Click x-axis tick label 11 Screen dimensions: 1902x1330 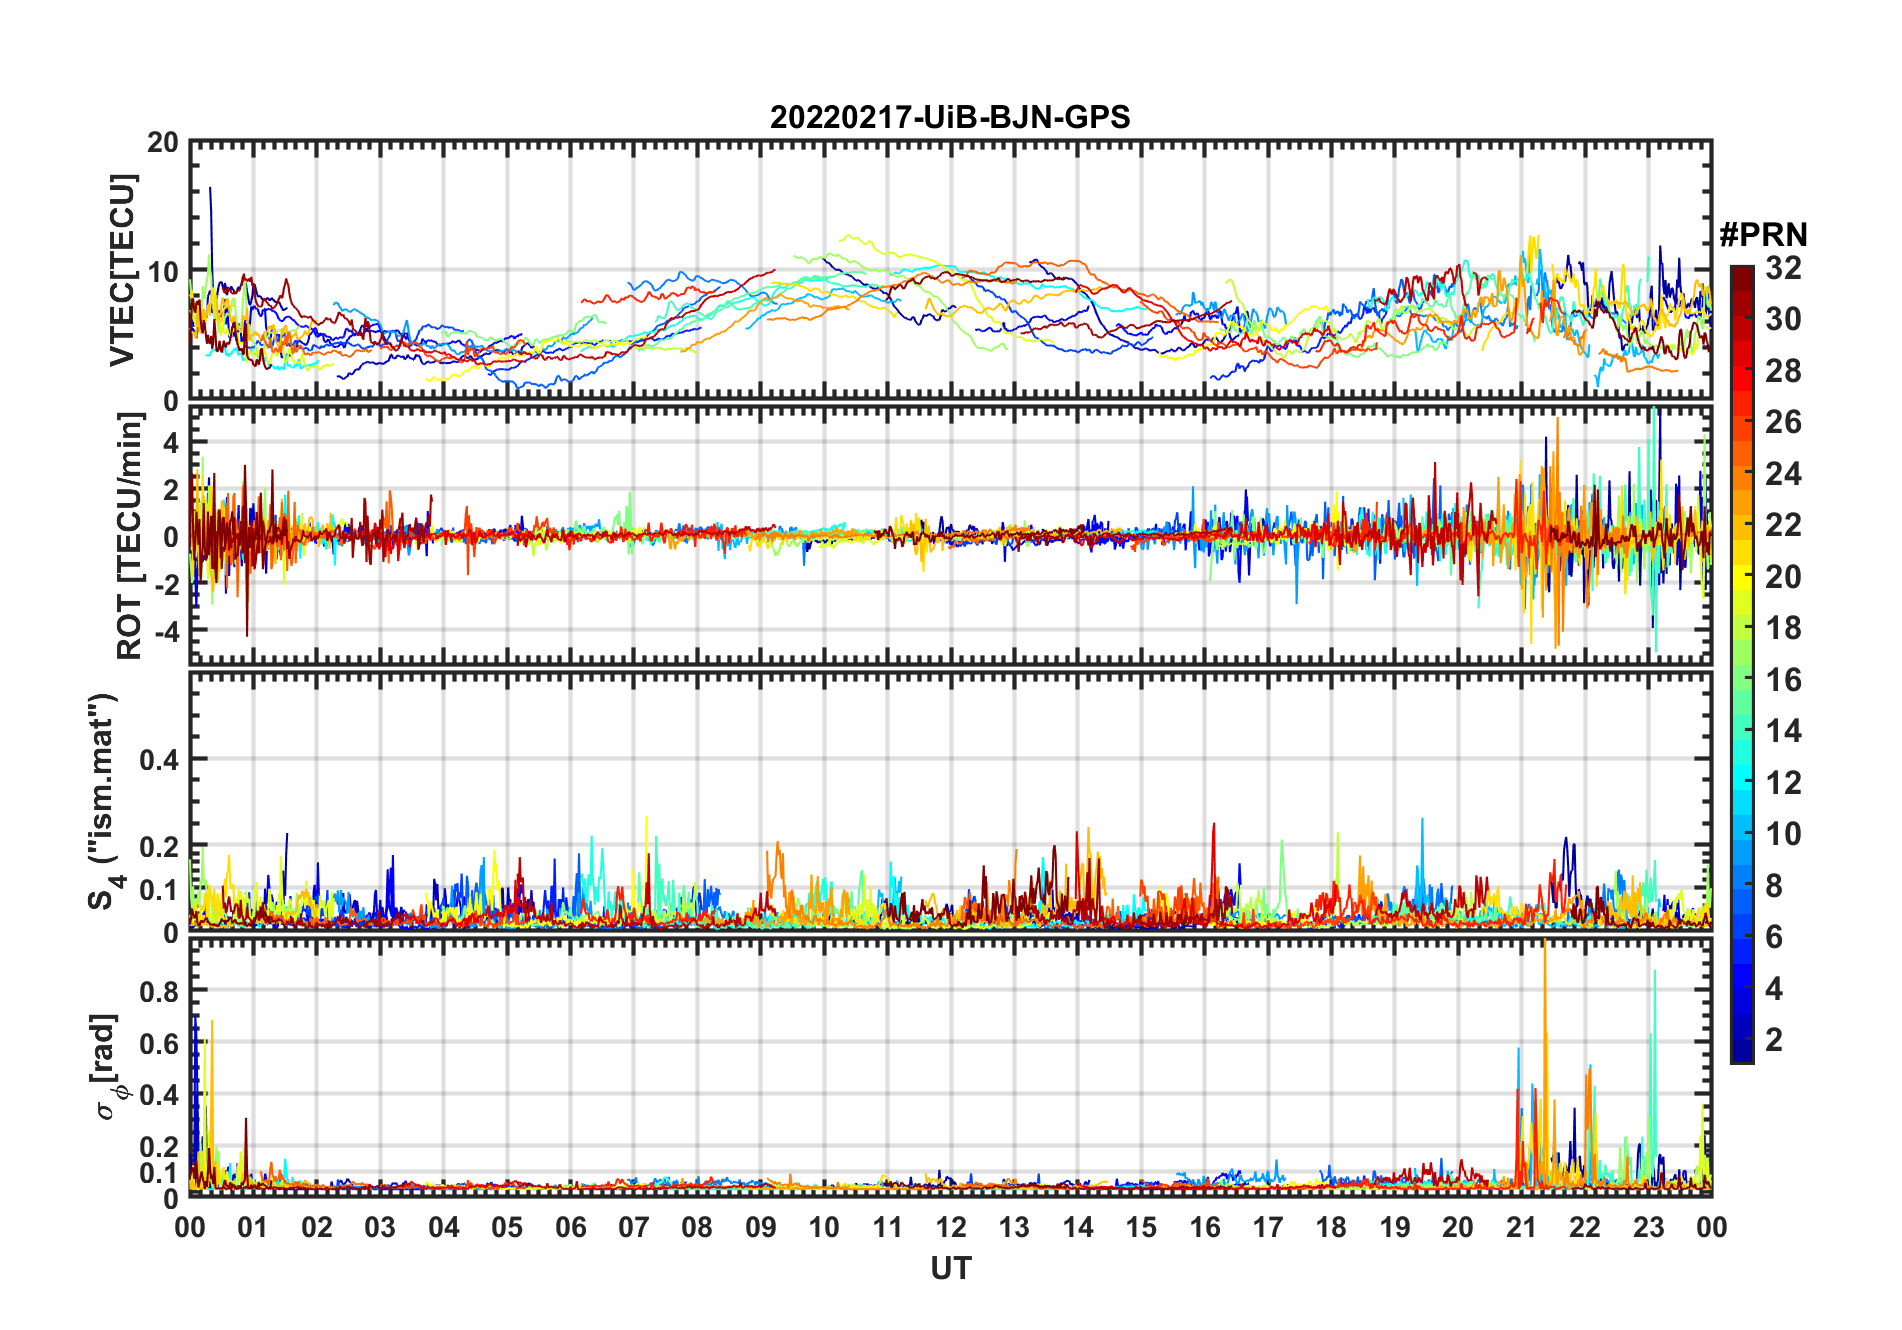(x=888, y=1228)
